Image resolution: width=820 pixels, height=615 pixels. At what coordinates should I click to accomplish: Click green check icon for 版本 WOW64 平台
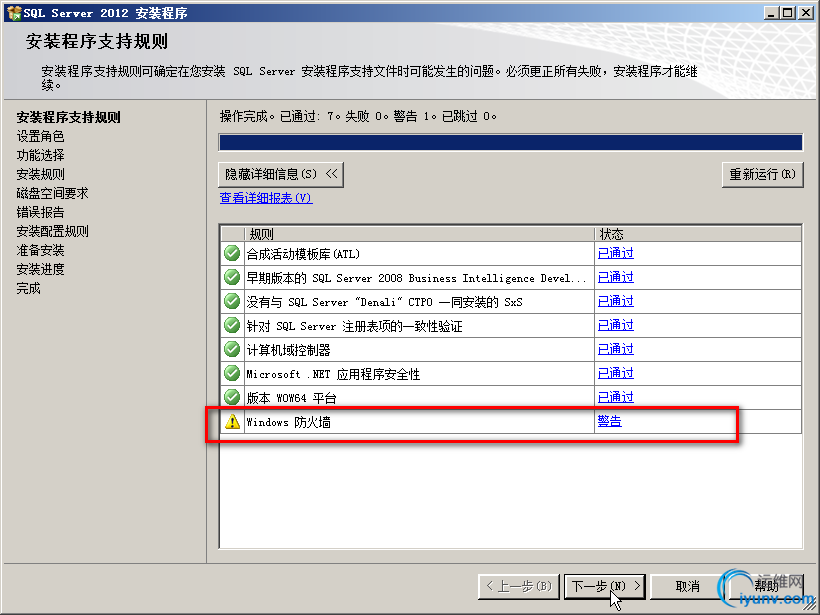click(x=232, y=397)
